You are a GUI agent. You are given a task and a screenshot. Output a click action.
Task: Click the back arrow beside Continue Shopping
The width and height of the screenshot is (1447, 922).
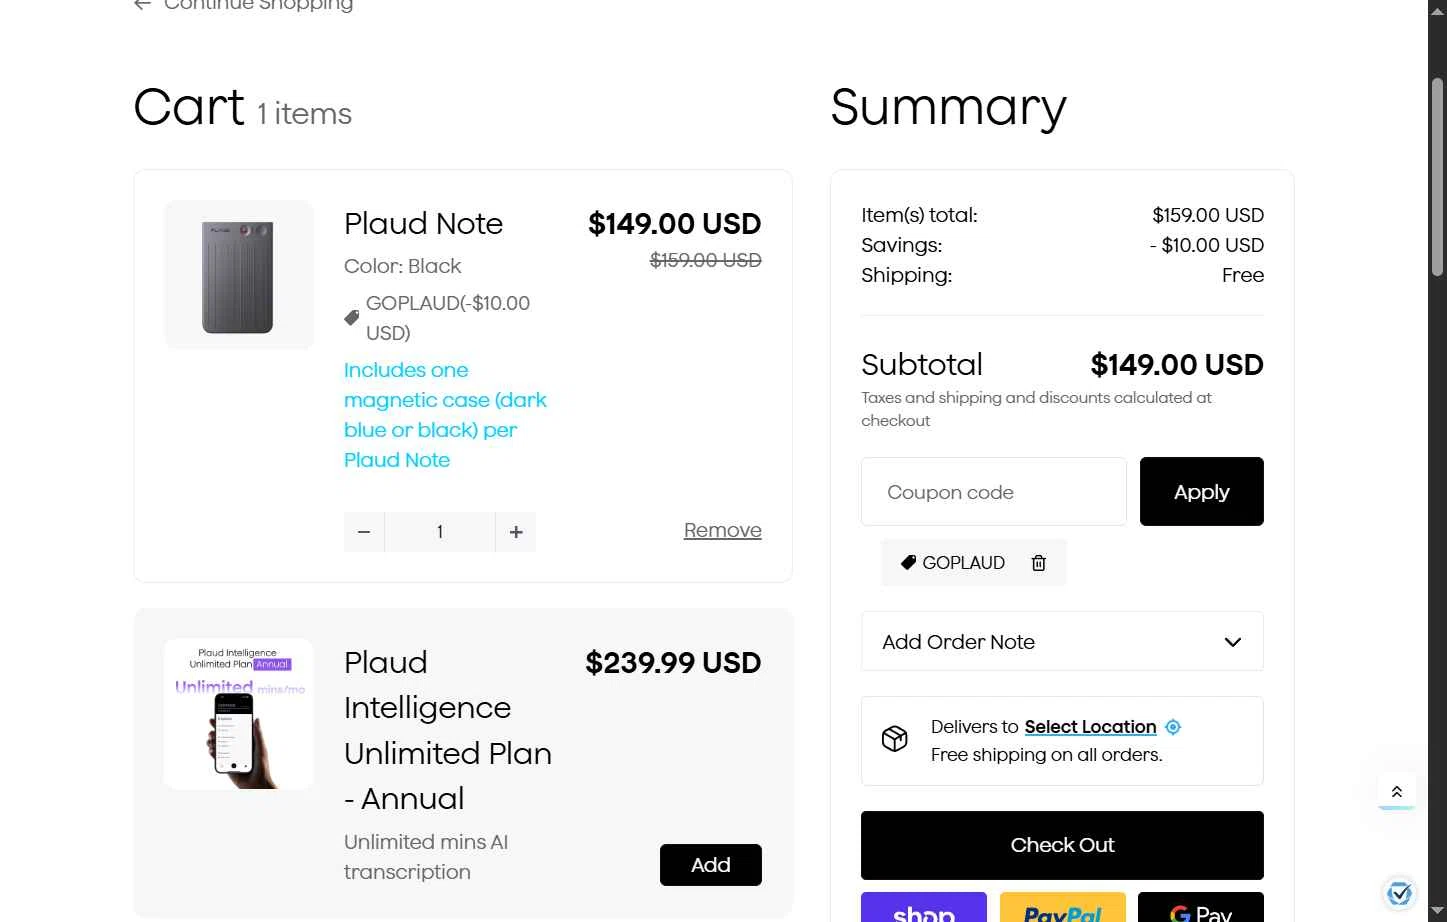[x=143, y=5]
